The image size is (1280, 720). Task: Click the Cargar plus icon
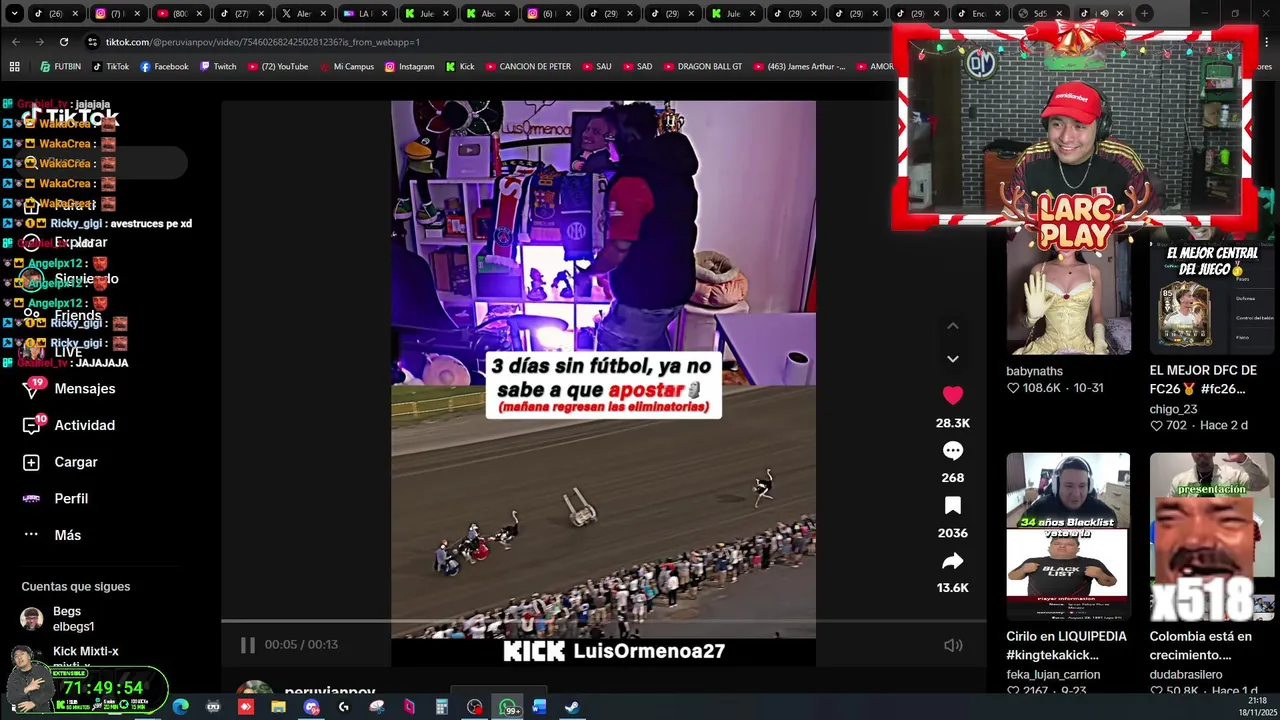click(x=31, y=462)
